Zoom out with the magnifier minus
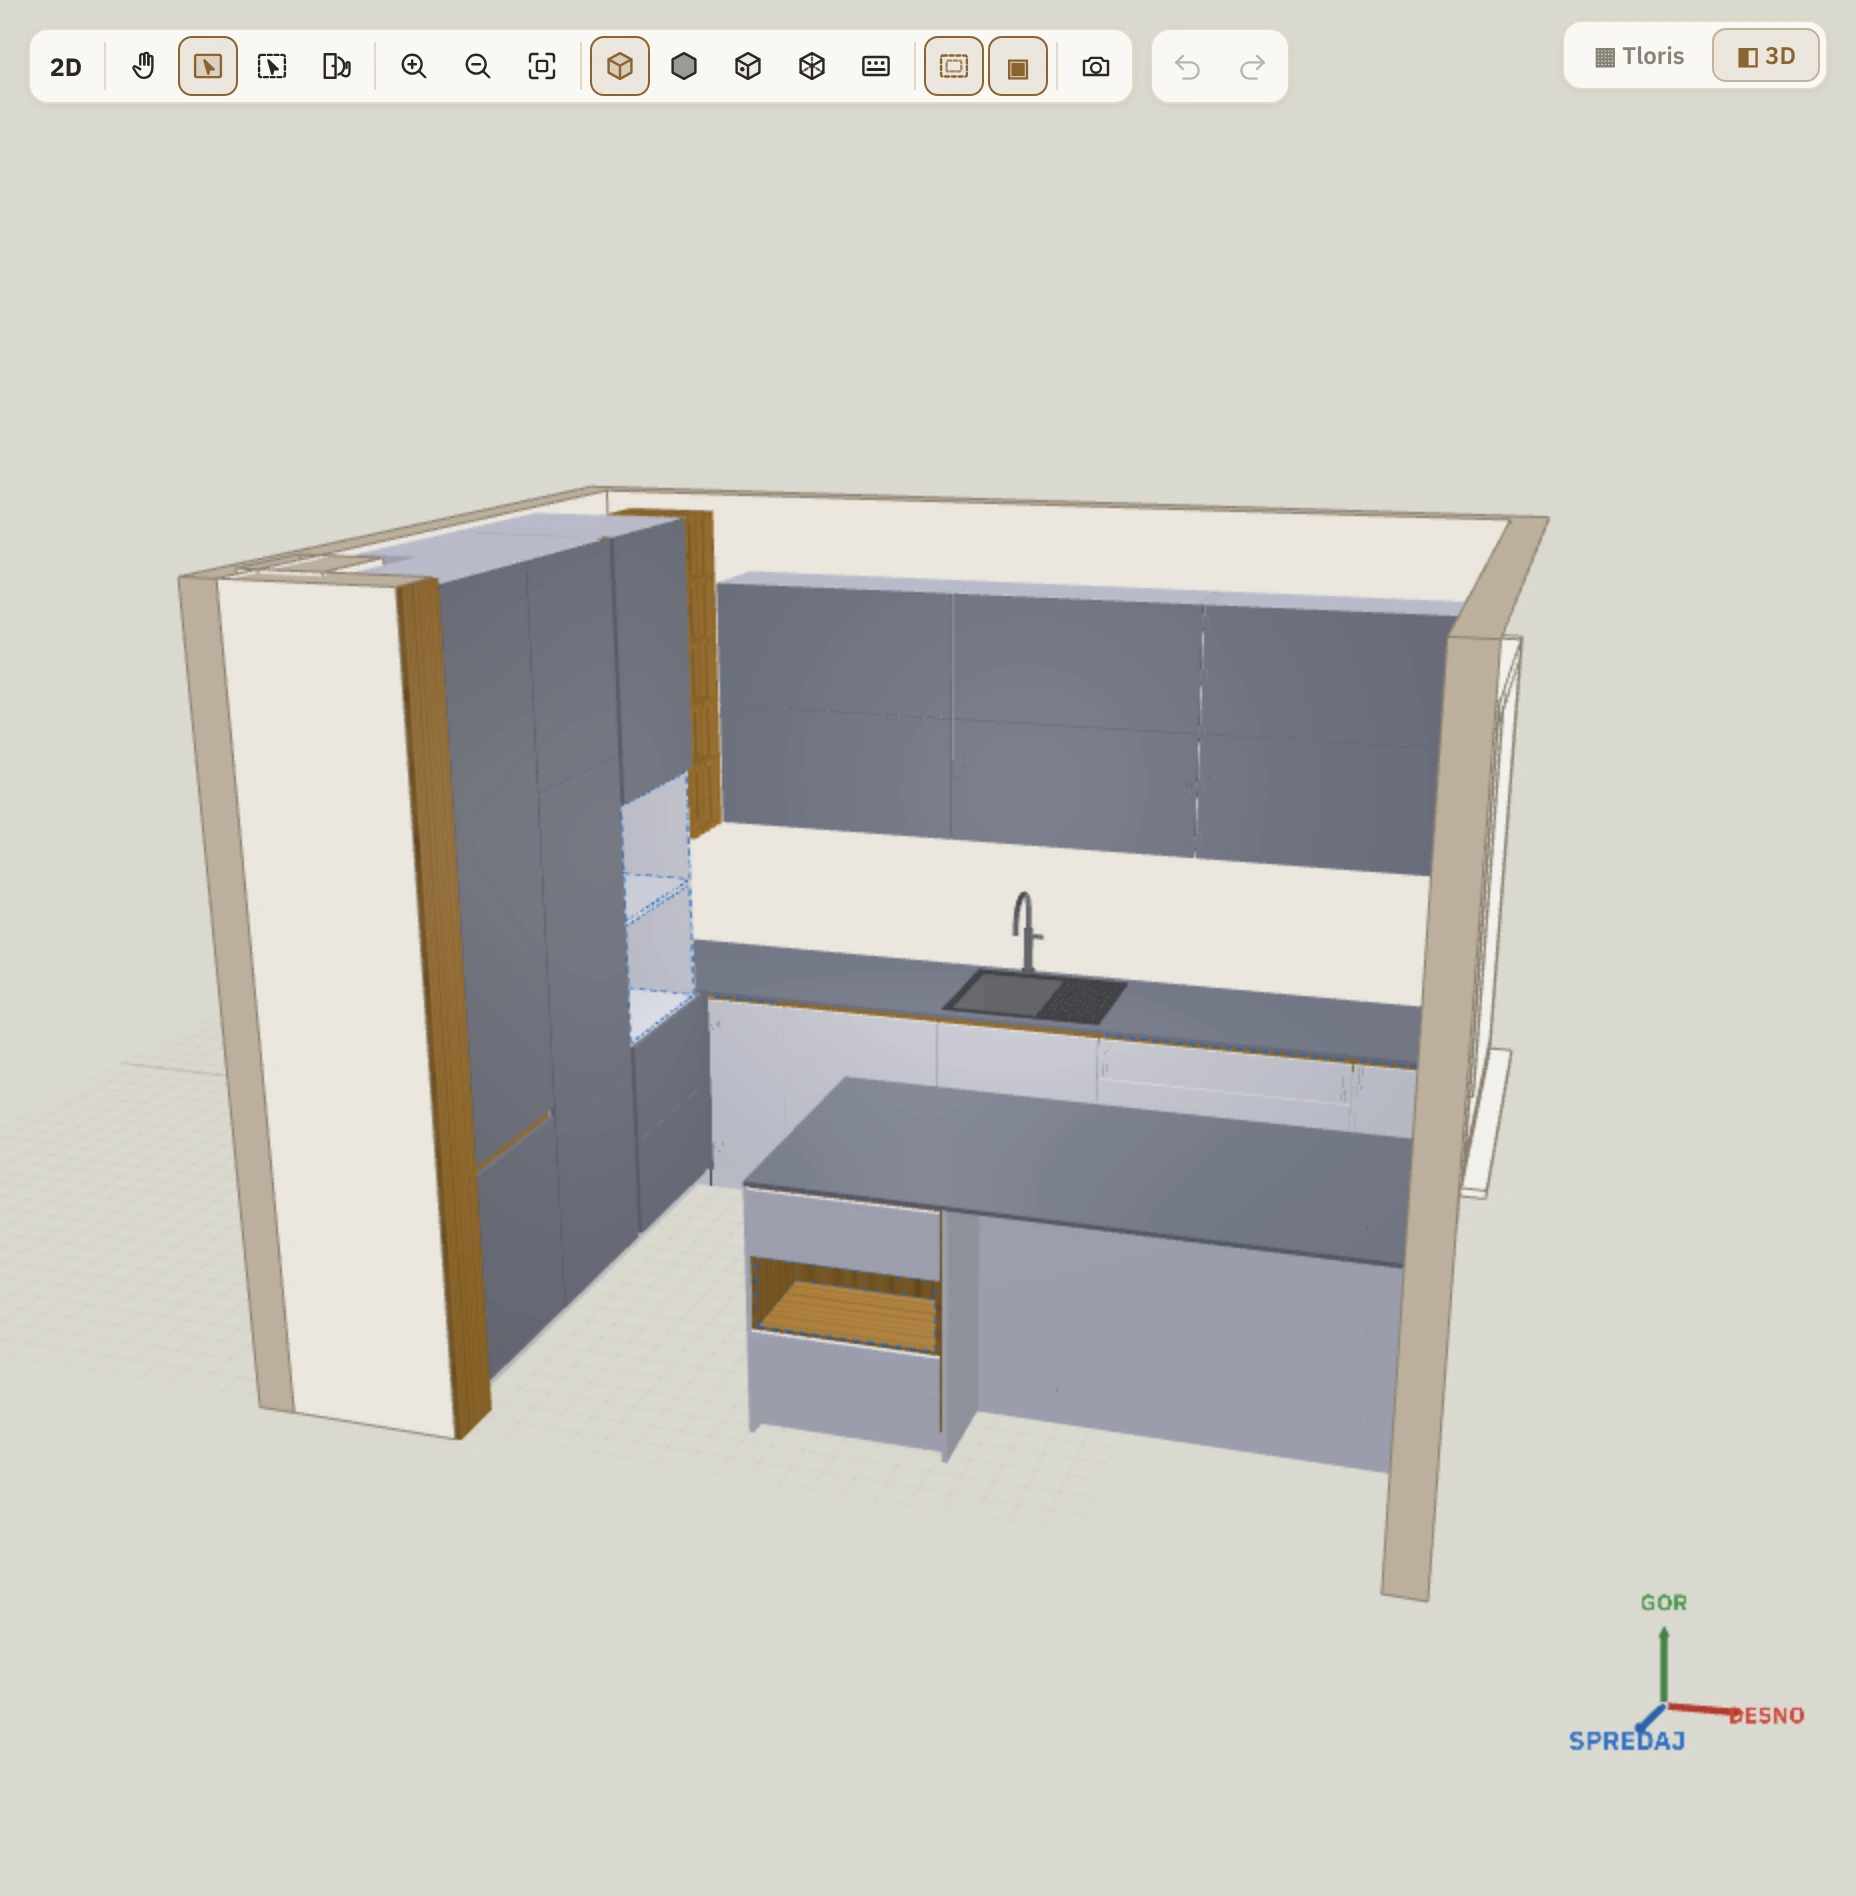1856x1896 pixels. point(478,67)
